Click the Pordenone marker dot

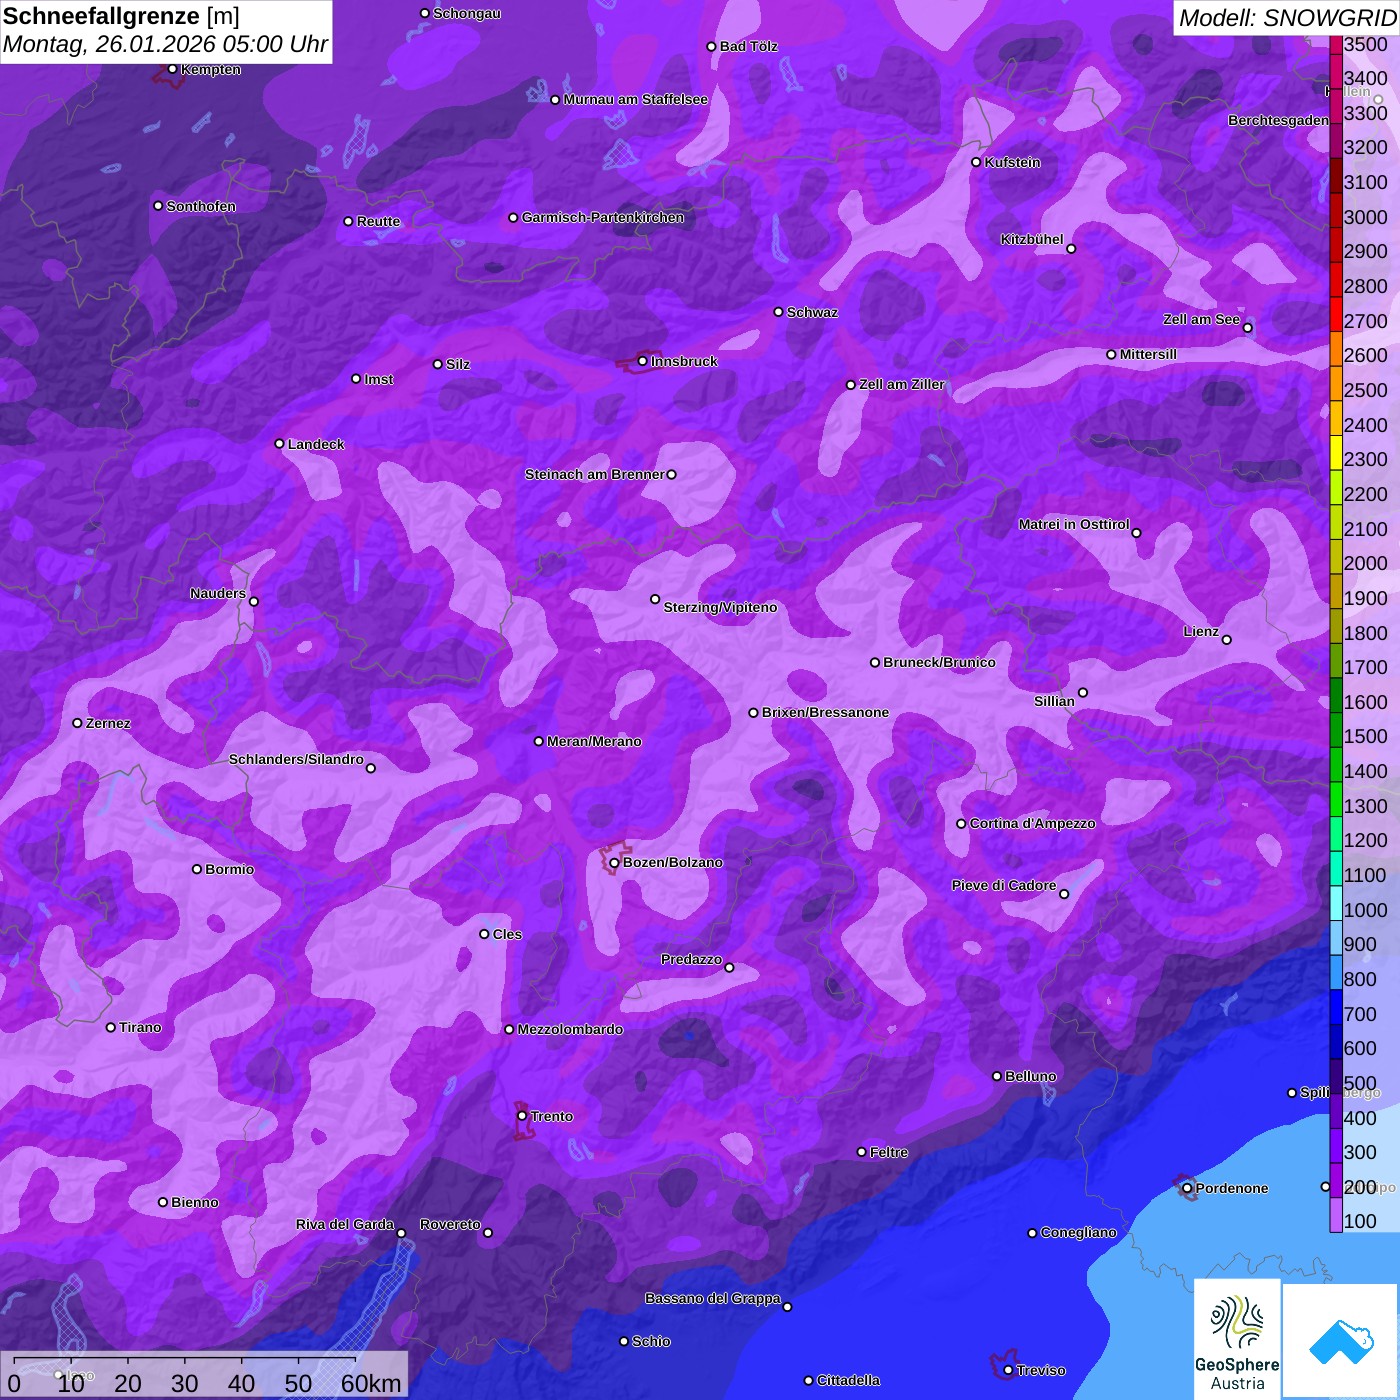click(1187, 1188)
